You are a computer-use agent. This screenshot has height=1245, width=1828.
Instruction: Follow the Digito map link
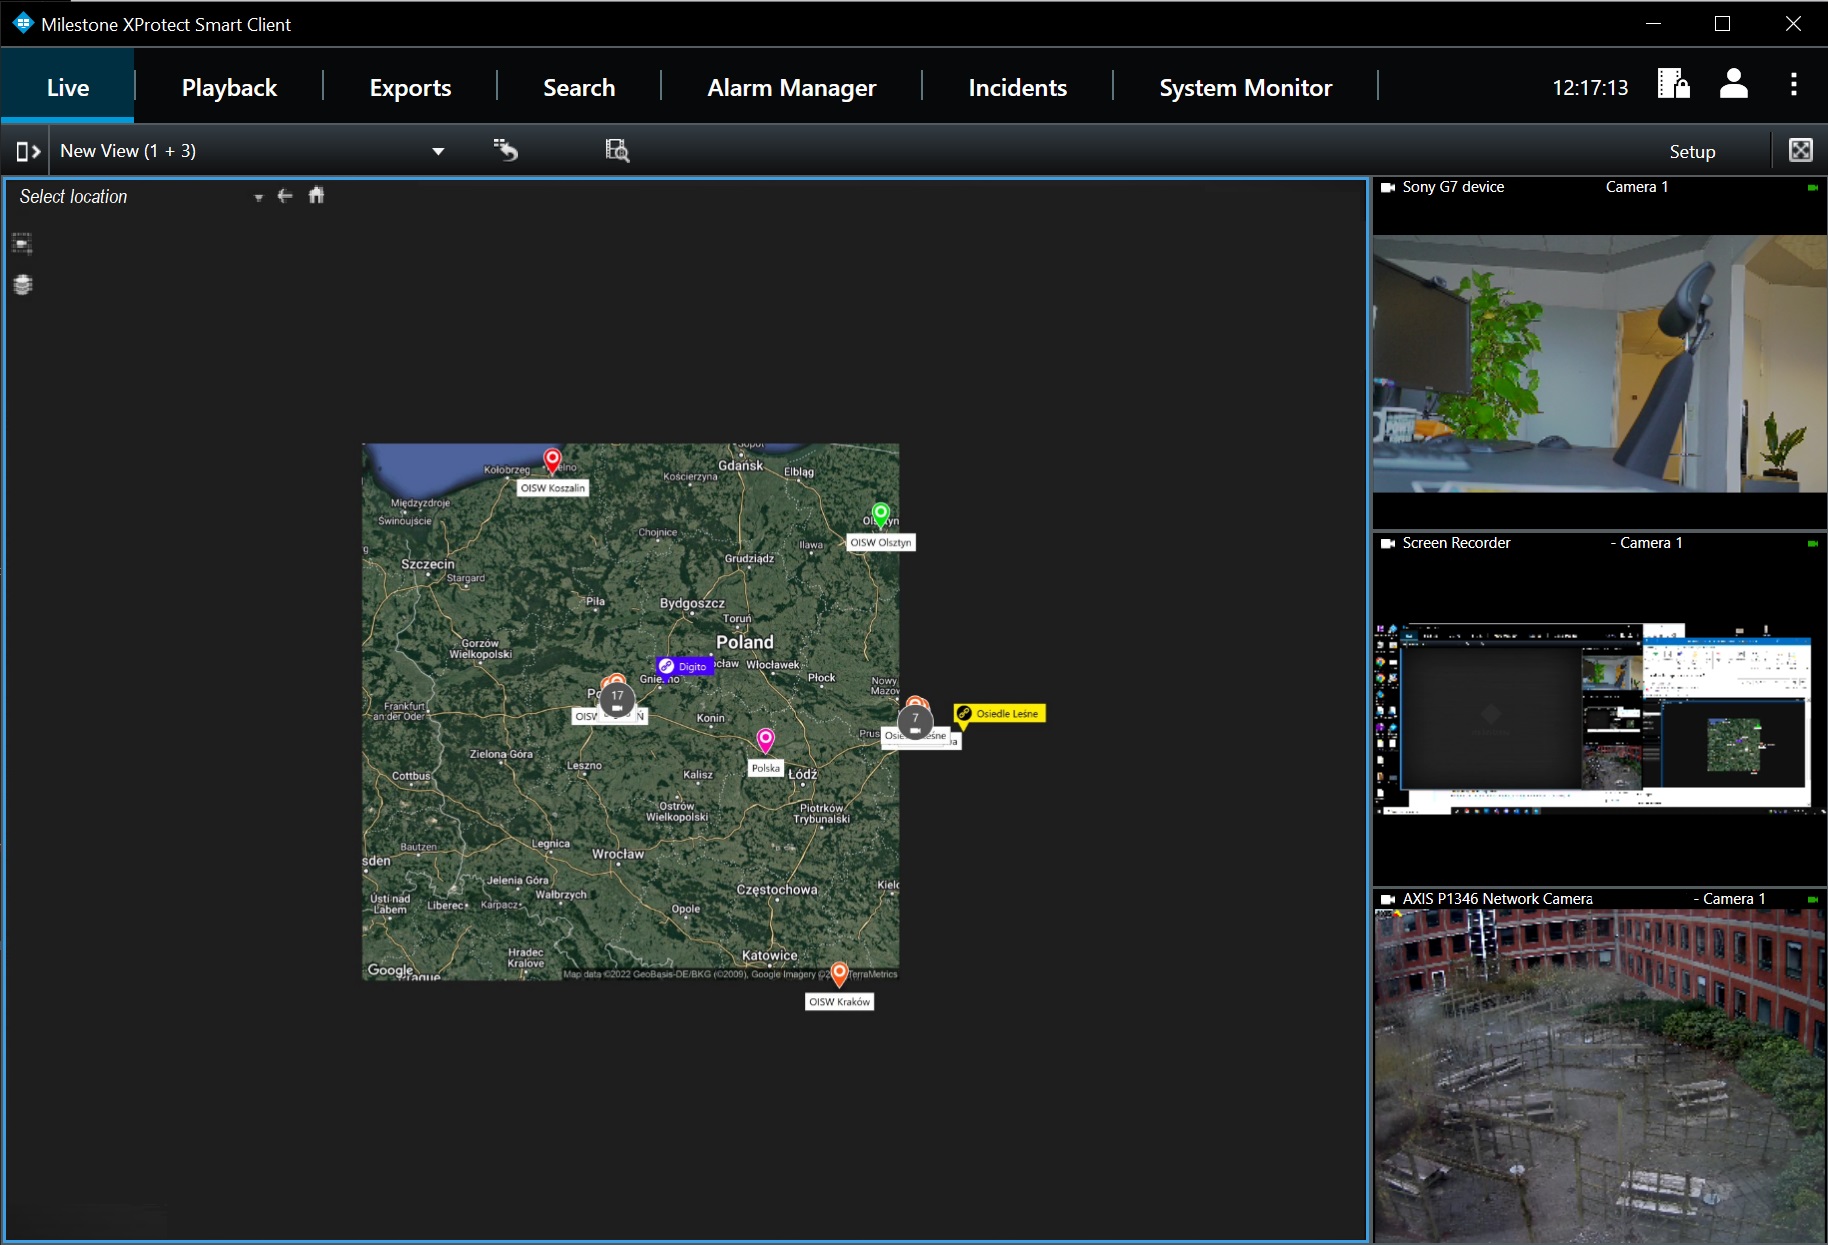(x=685, y=666)
